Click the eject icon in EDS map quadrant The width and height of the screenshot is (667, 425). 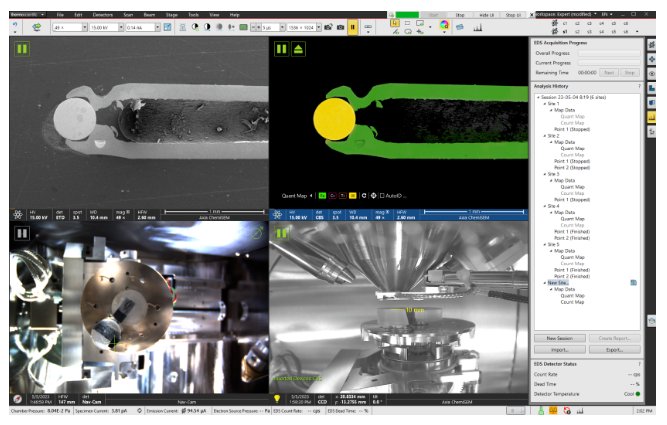click(x=297, y=48)
